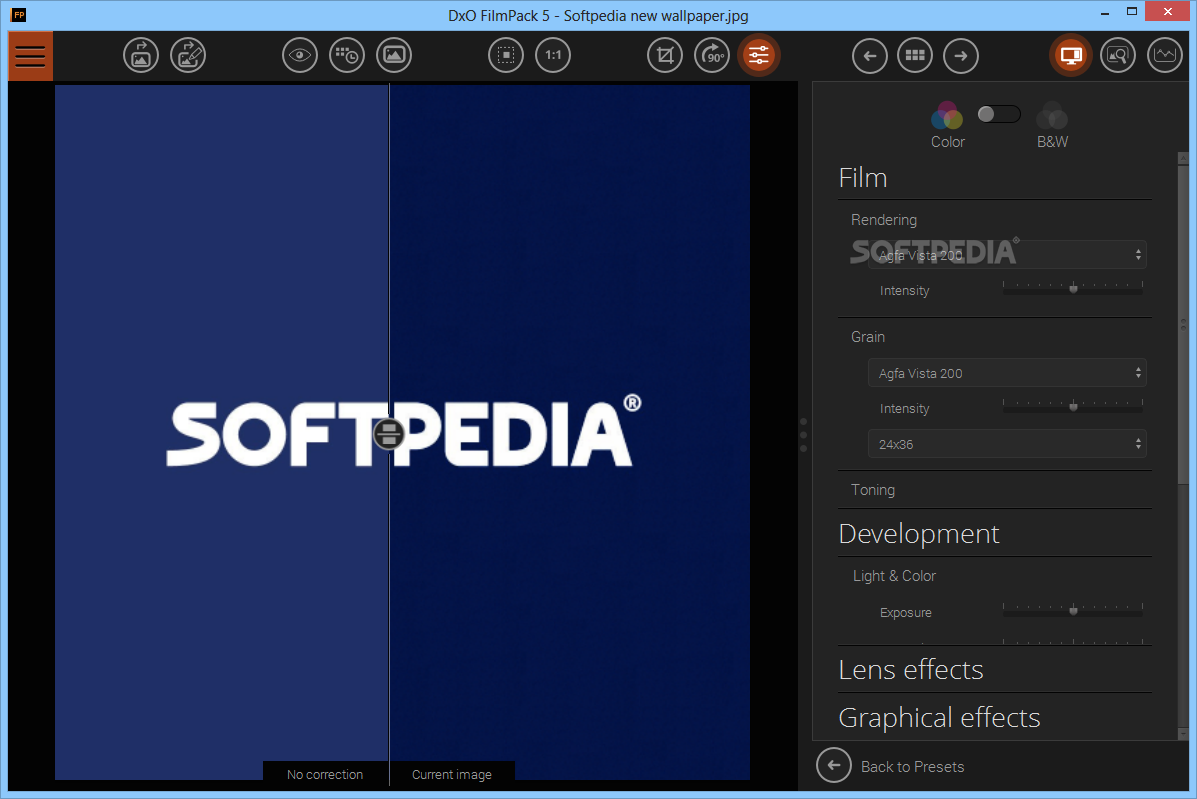
Task: Click the fit-to-screen zoom icon
Action: pyautogui.click(x=505, y=55)
